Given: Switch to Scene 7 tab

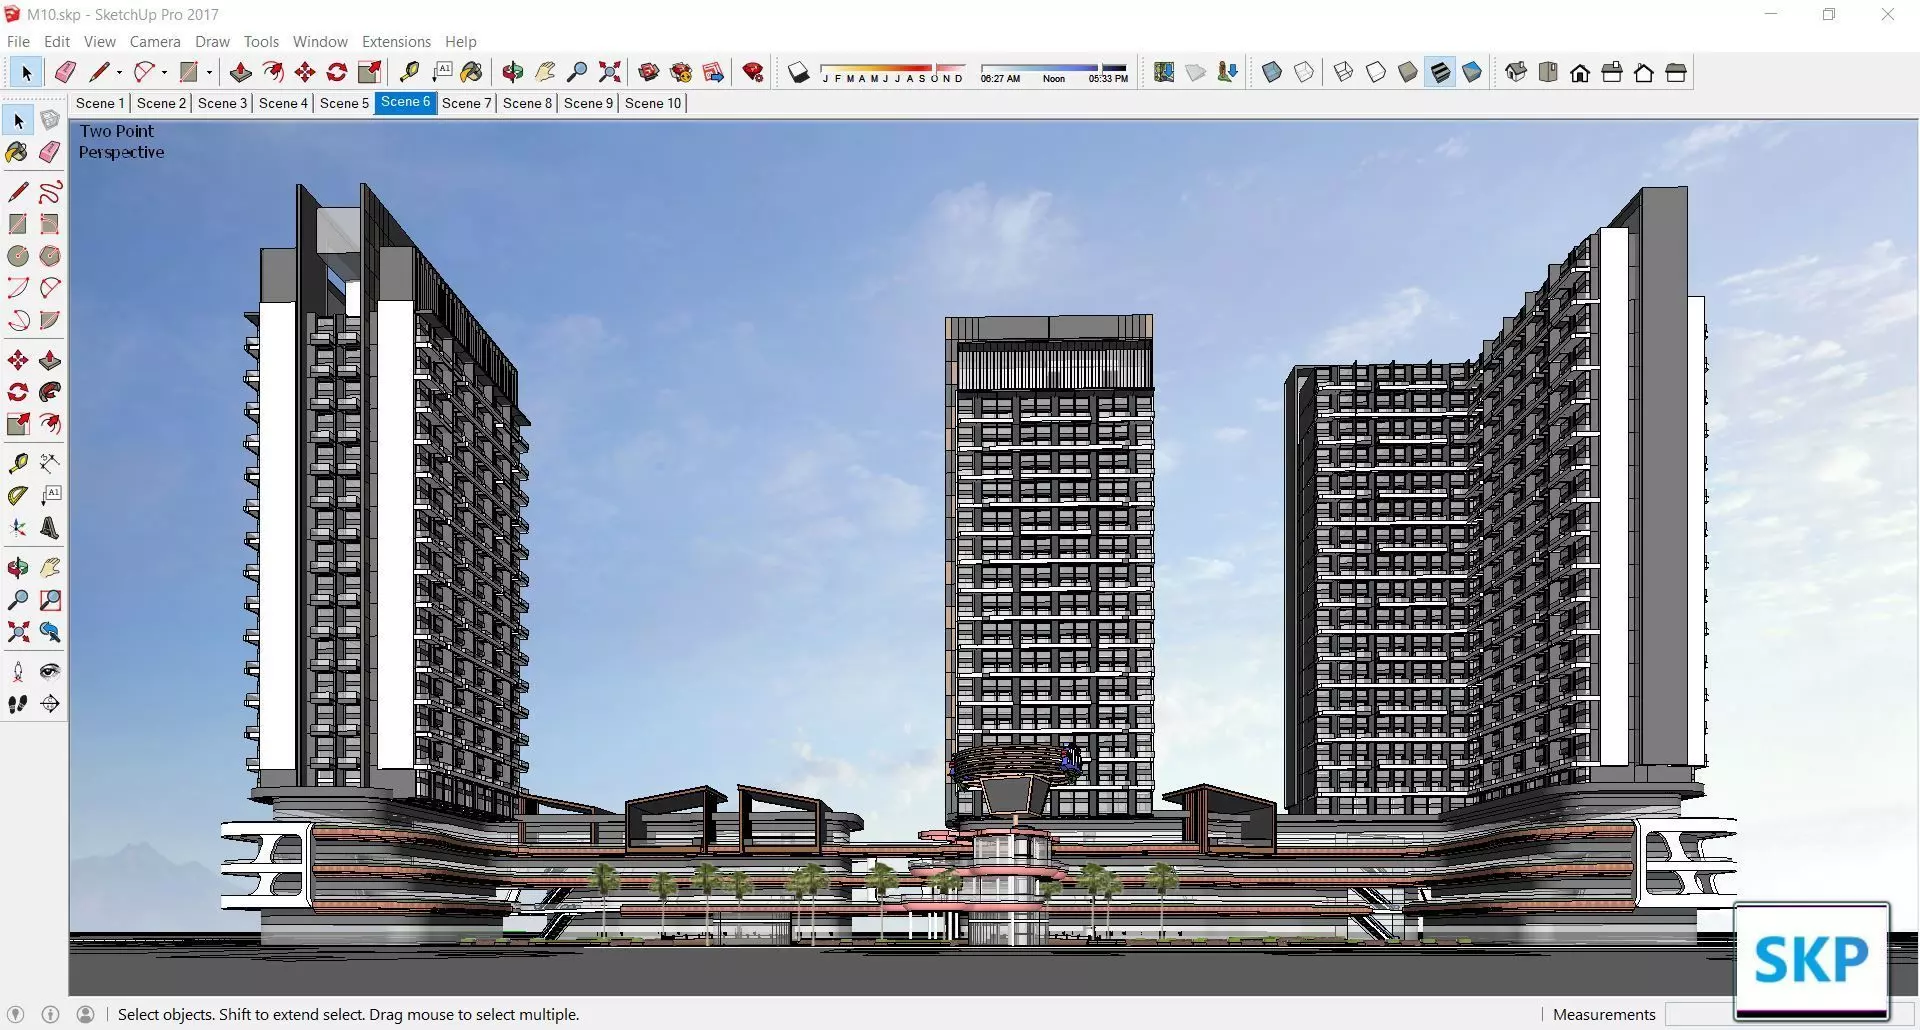Looking at the screenshot, I should pos(466,103).
